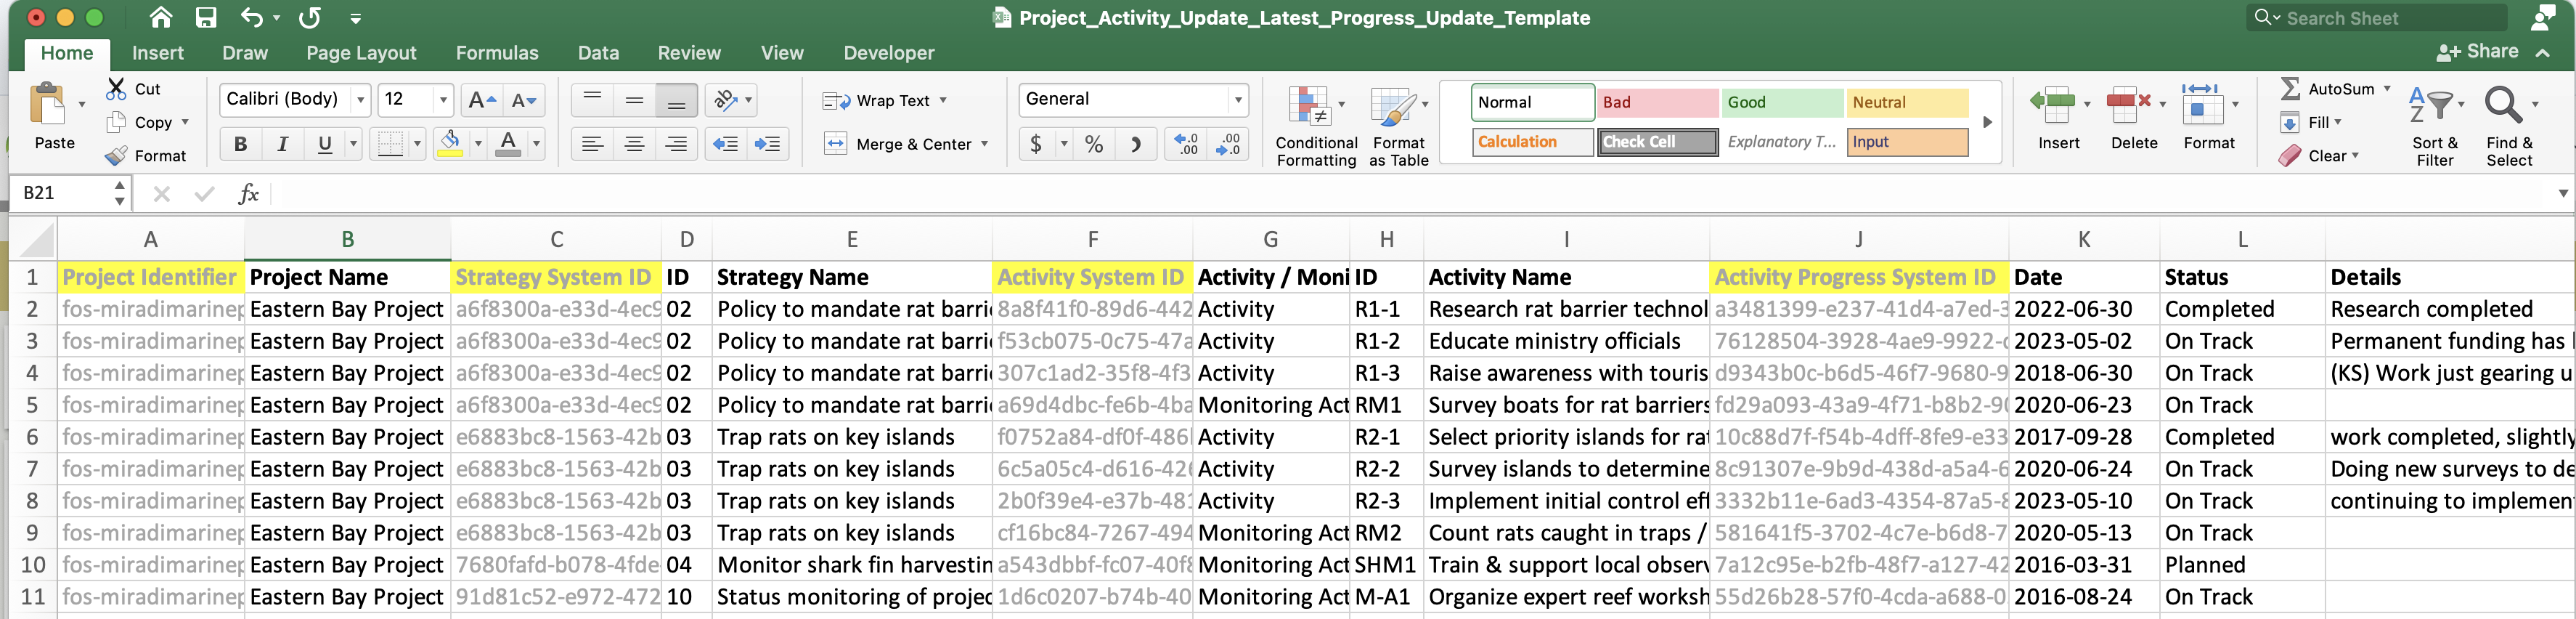Switch to the Formulas tab

click(x=496, y=53)
